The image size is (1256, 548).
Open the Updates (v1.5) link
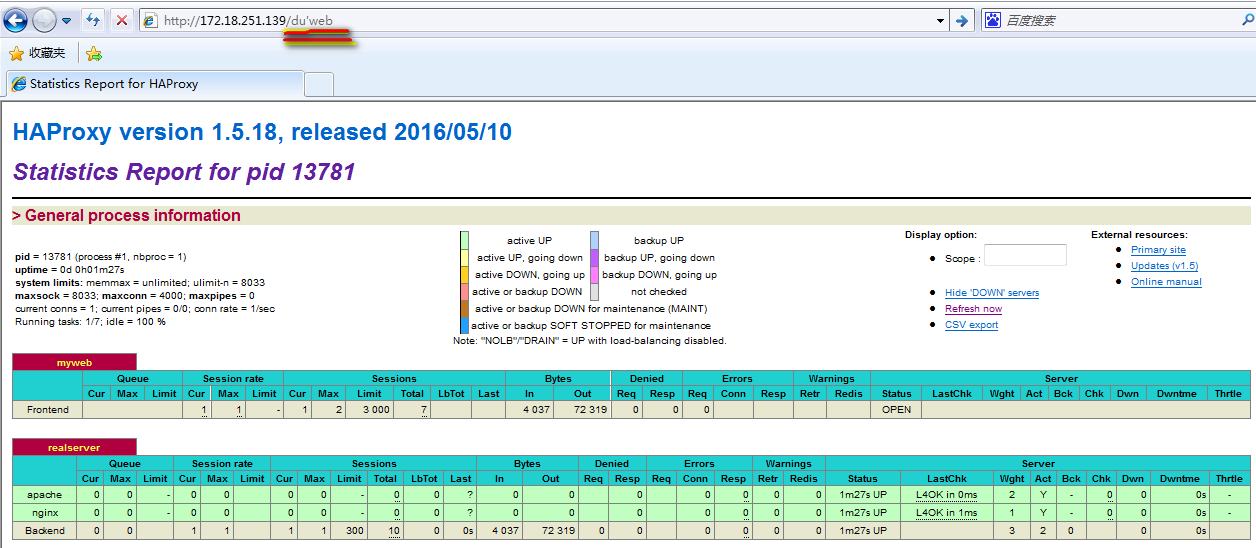click(1164, 266)
